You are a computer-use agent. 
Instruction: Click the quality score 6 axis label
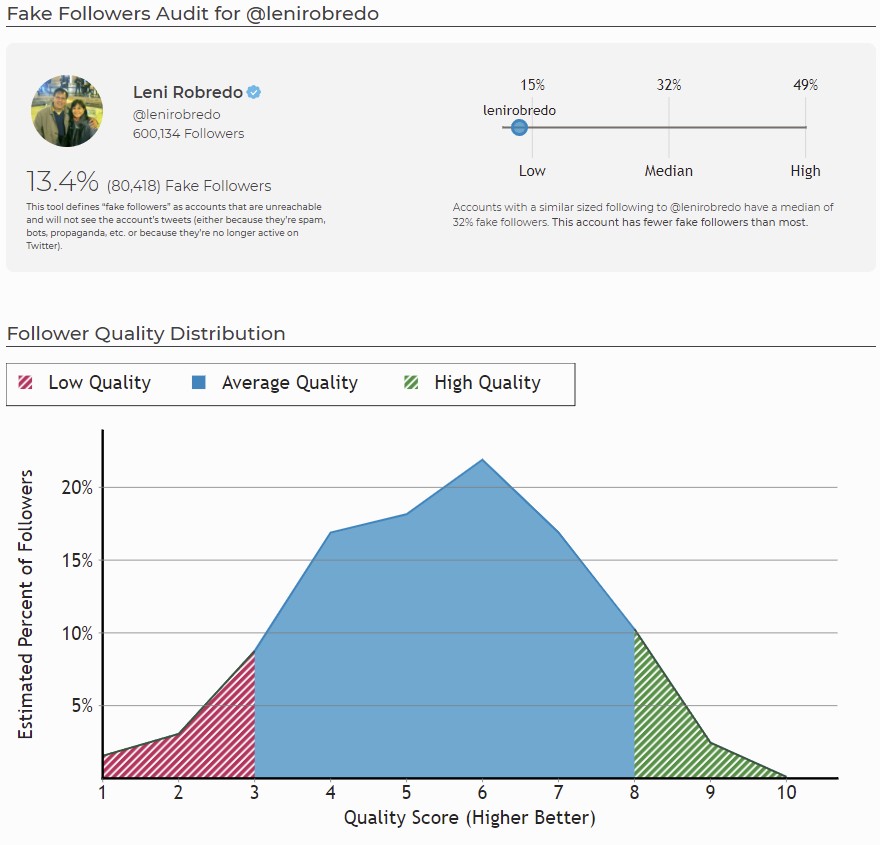coord(482,792)
